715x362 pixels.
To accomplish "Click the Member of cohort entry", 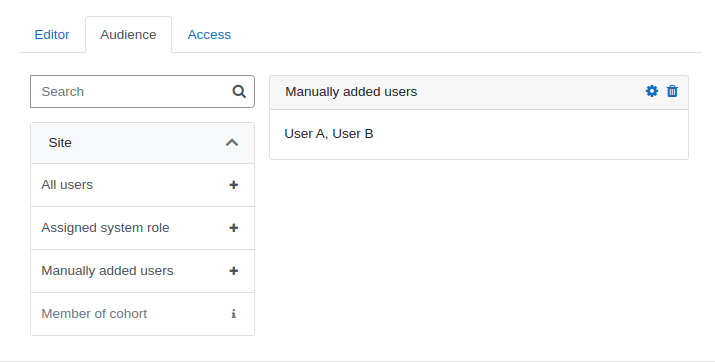I will 142,314.
